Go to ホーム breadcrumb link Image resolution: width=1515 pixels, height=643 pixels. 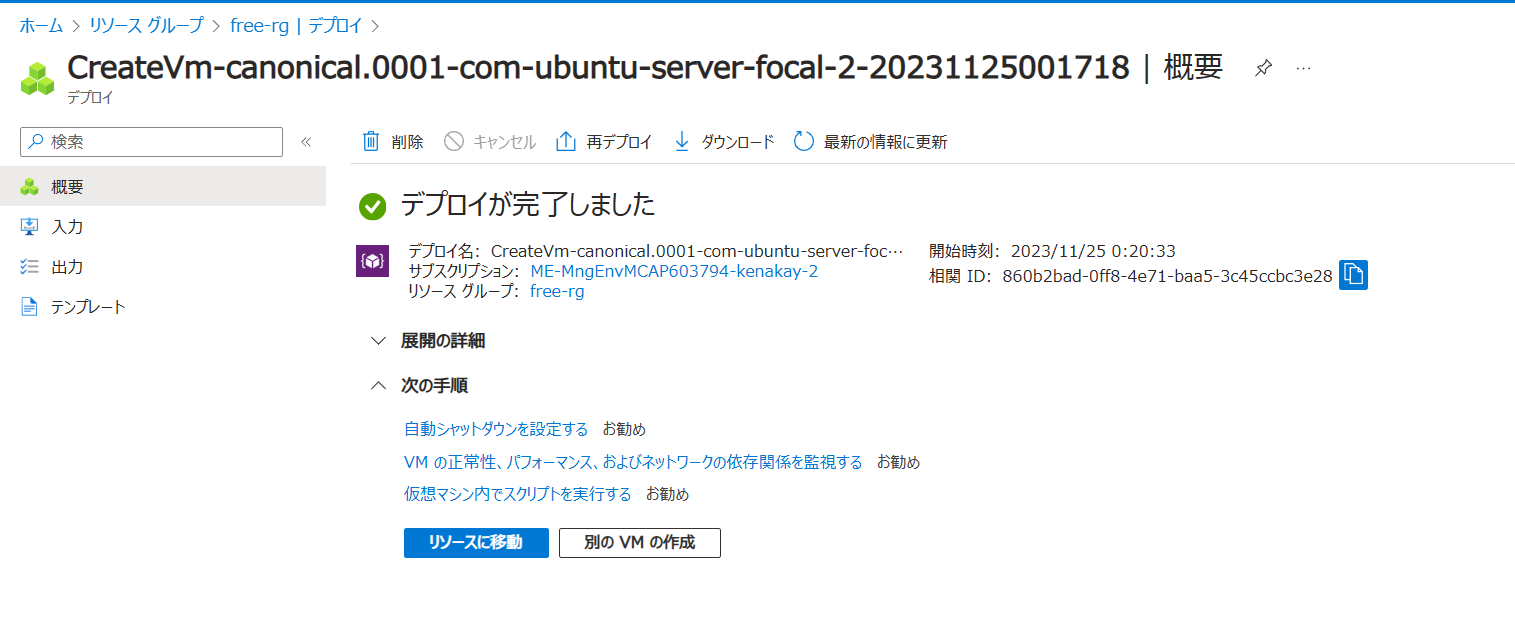point(42,25)
